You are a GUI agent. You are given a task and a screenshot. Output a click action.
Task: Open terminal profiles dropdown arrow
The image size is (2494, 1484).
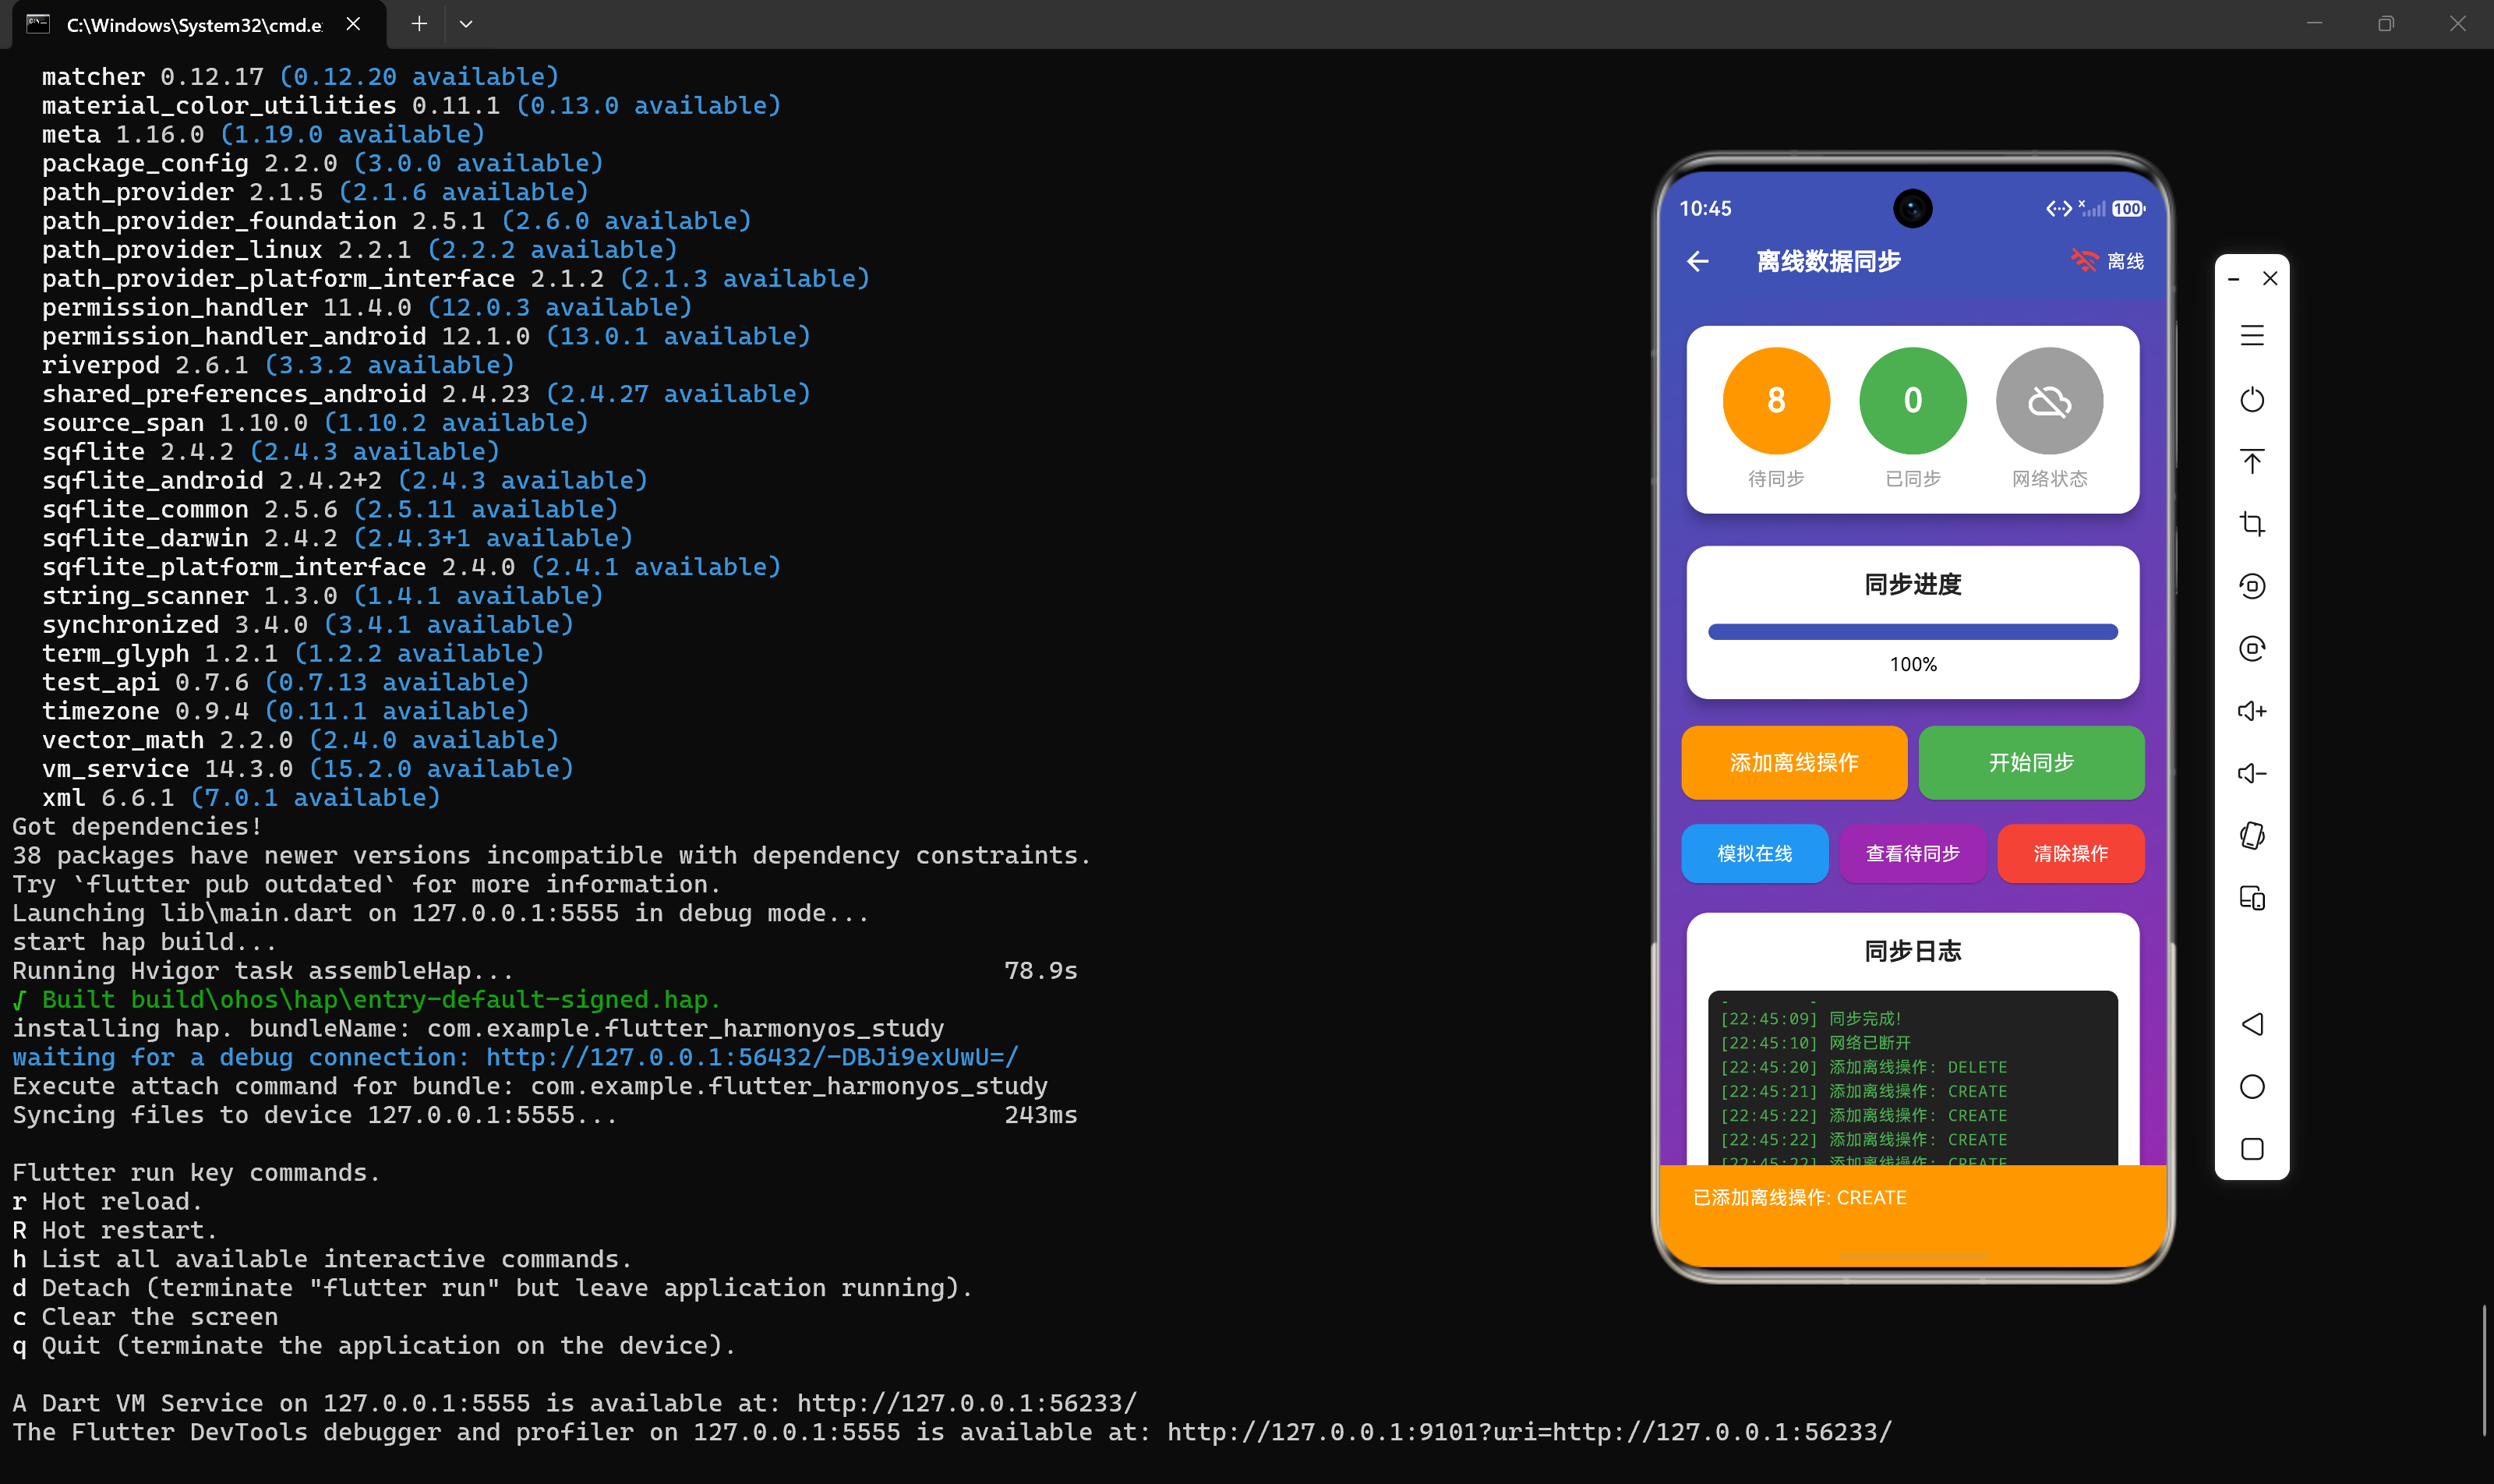tap(466, 24)
